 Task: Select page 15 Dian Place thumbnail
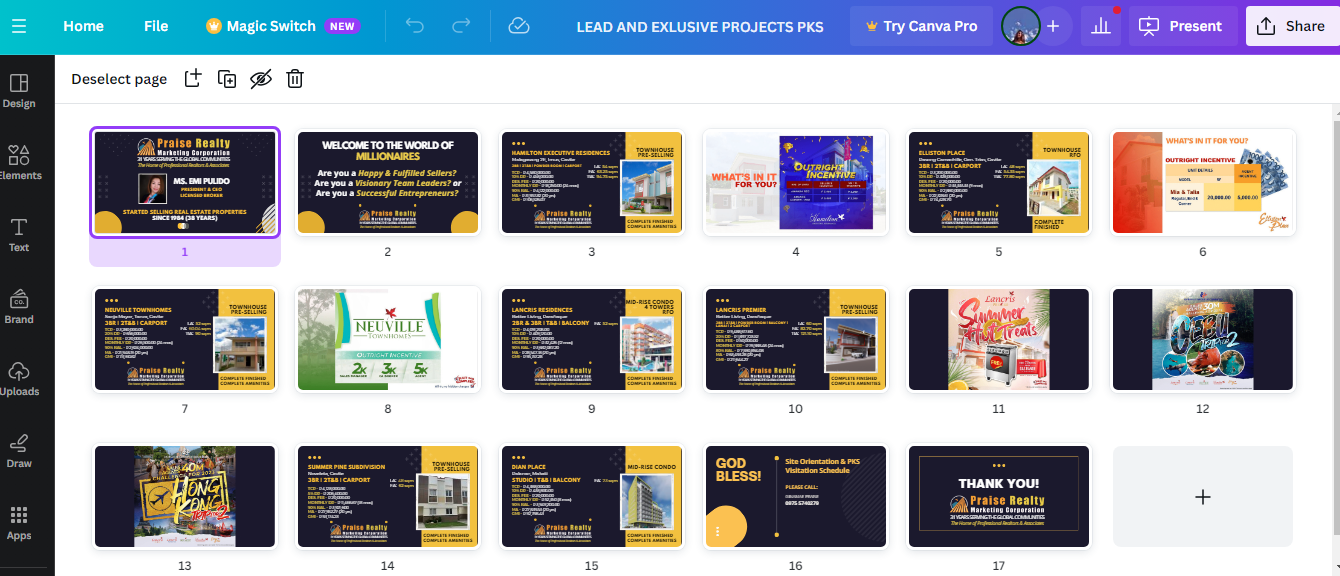click(x=592, y=496)
